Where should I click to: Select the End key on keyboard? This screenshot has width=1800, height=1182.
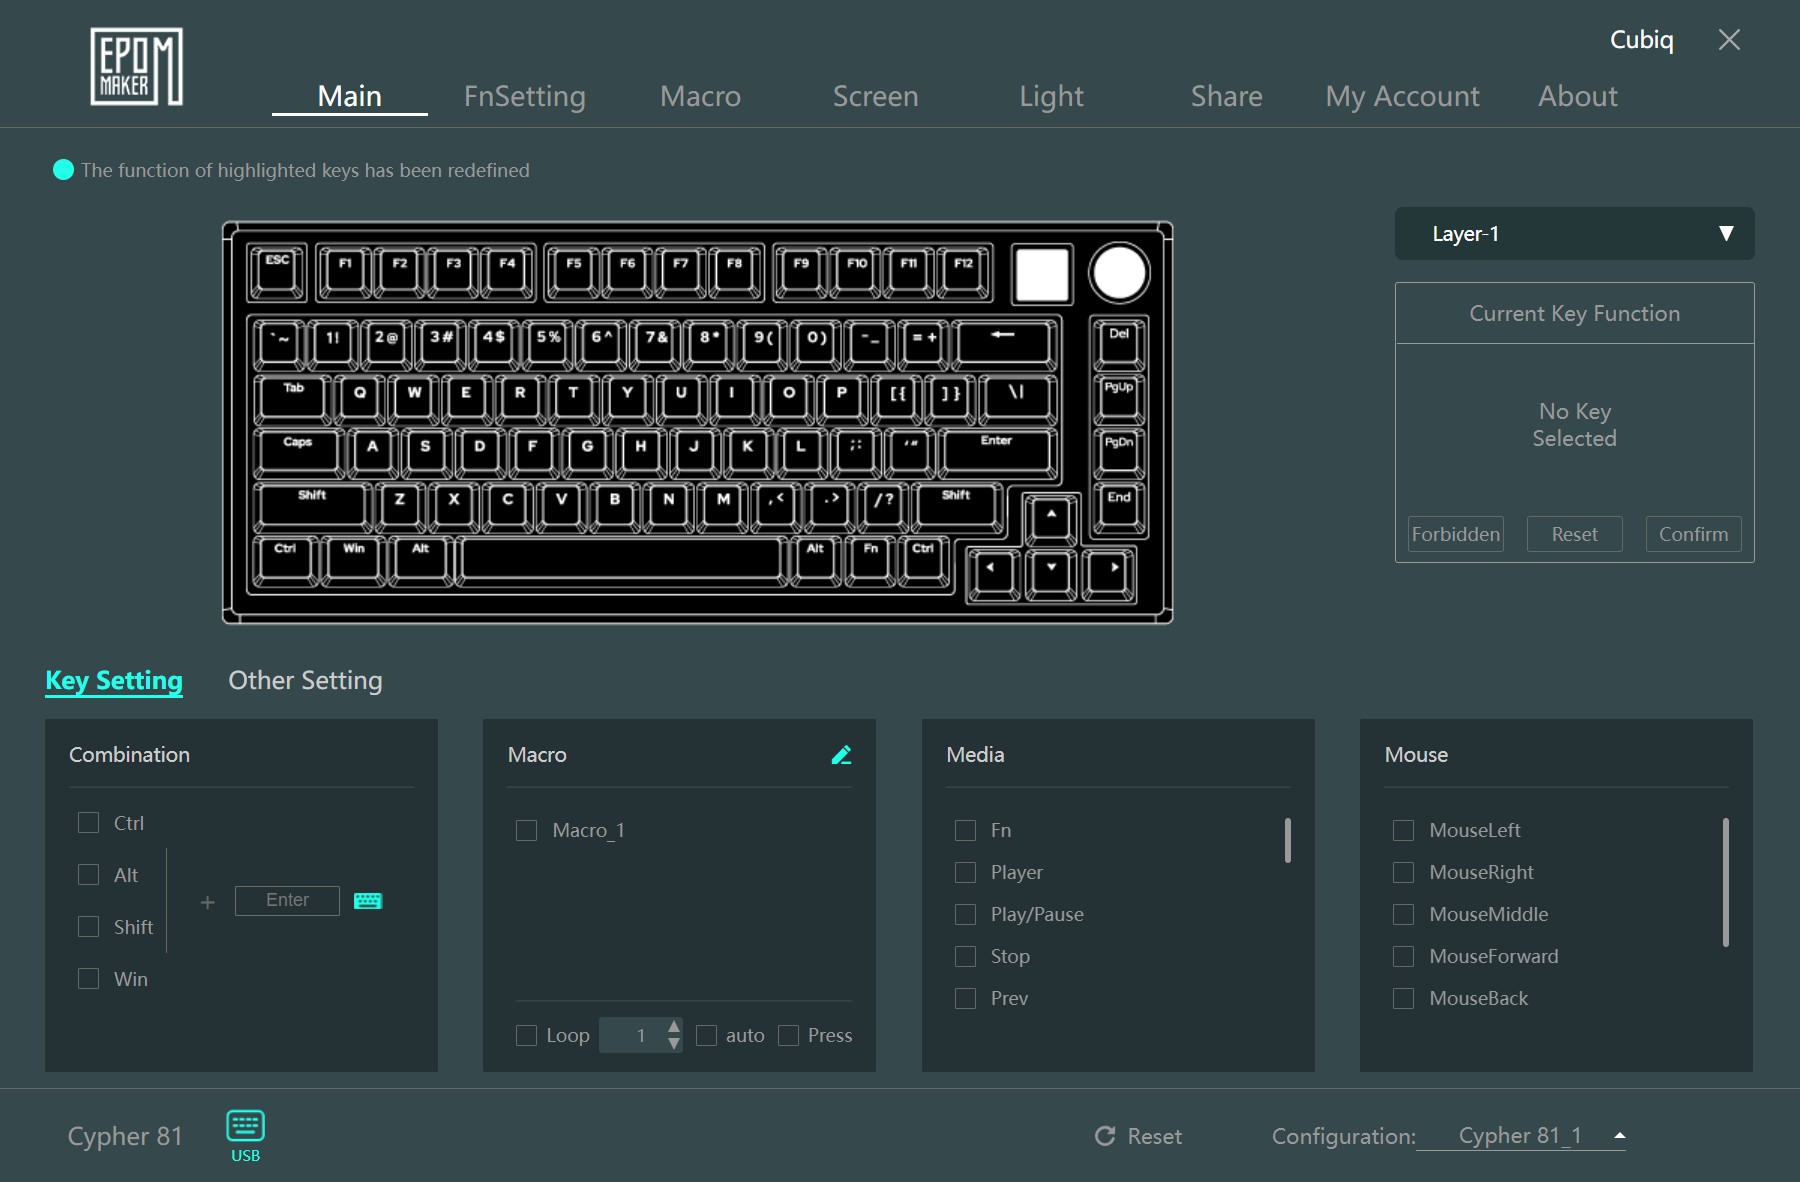[x=1119, y=508]
